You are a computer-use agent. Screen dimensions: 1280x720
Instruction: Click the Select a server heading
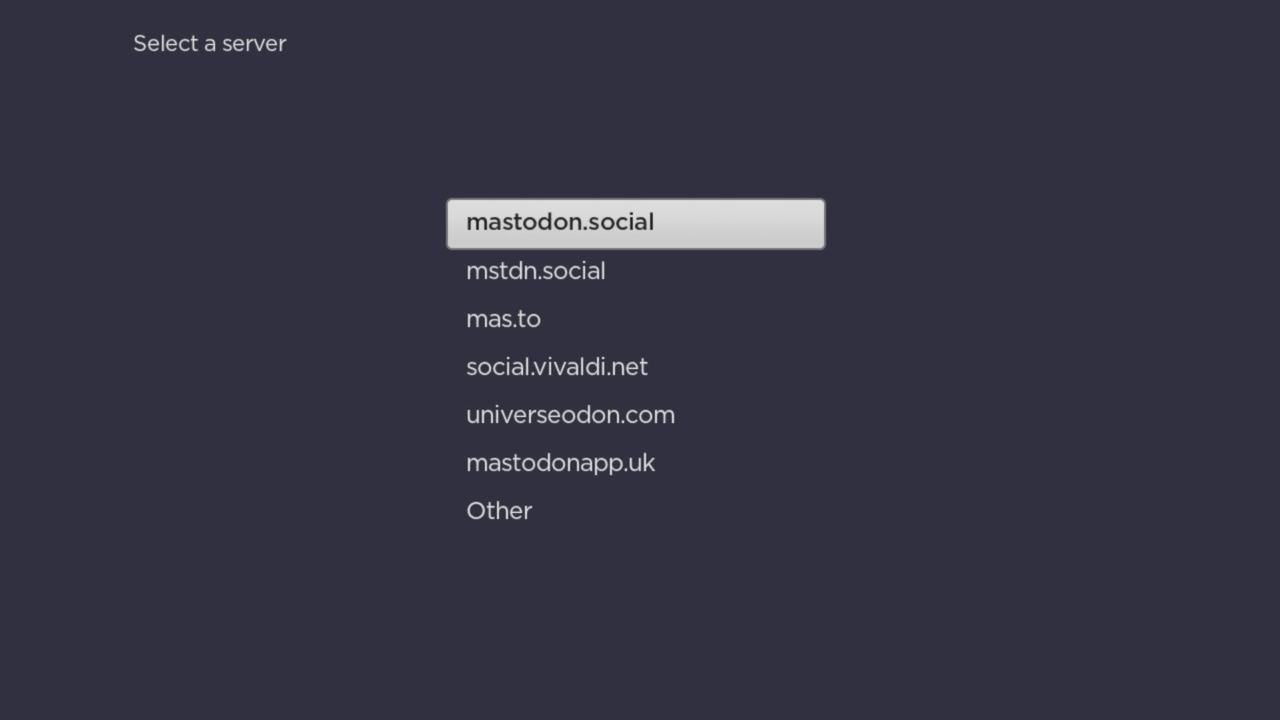pyautogui.click(x=209, y=43)
